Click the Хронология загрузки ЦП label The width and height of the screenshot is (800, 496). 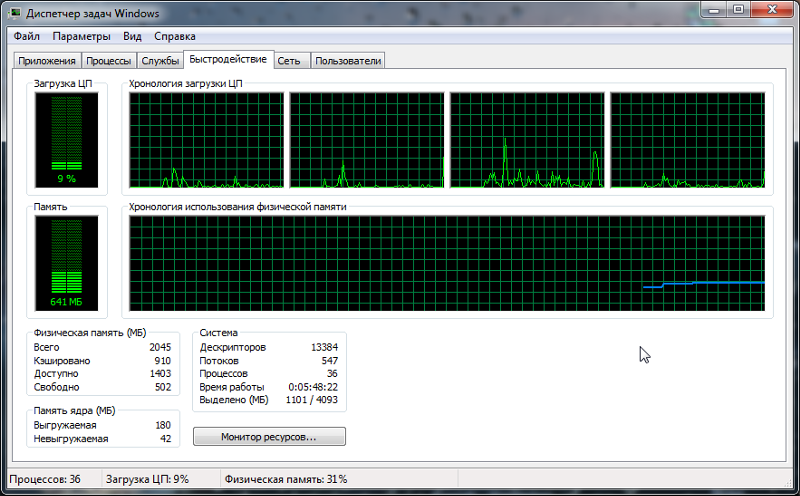[186, 84]
